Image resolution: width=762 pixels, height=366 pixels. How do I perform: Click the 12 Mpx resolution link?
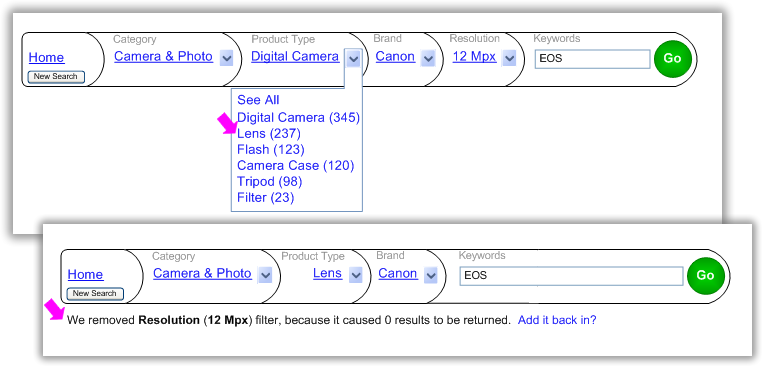tap(474, 56)
